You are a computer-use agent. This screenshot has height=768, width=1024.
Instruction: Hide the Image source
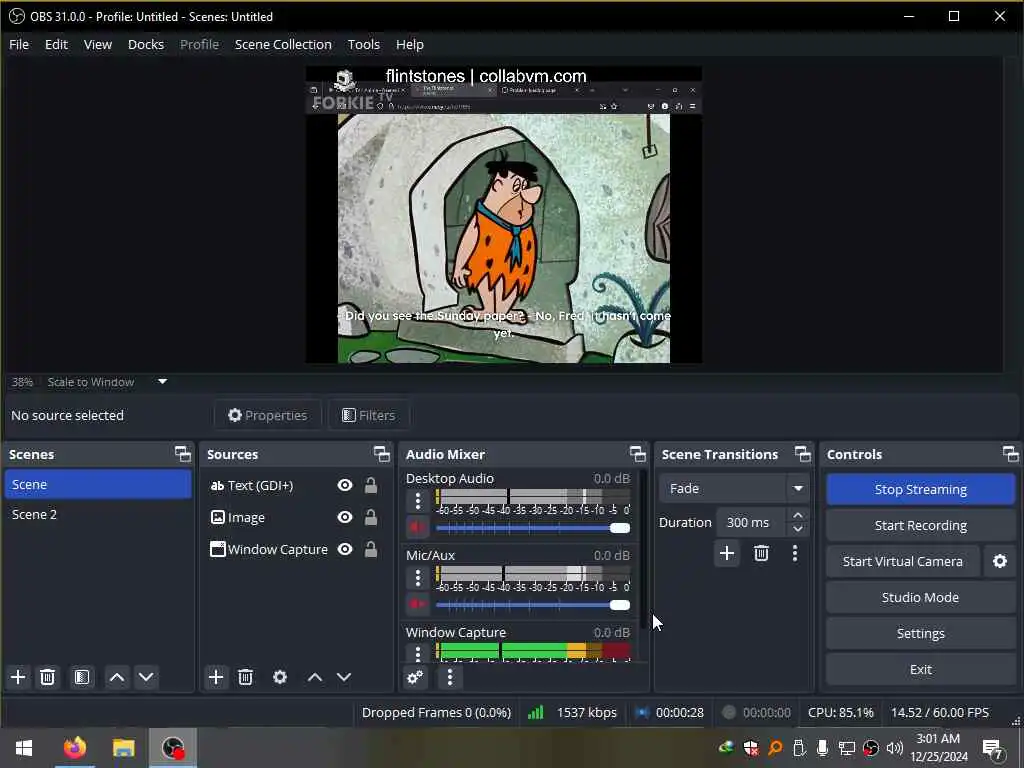[x=345, y=517]
